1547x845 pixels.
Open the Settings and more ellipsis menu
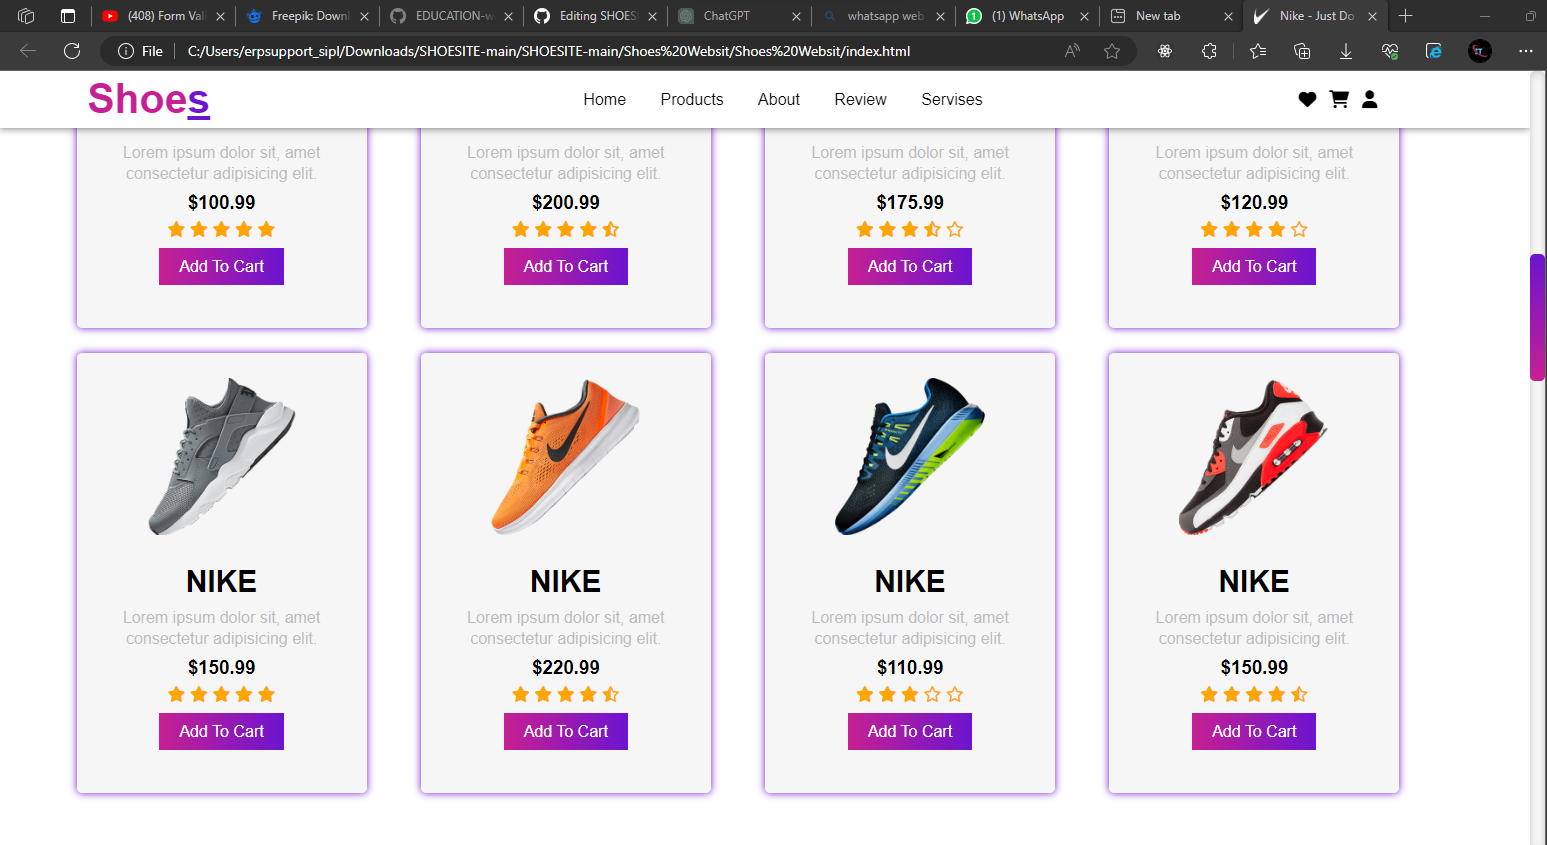(x=1525, y=51)
